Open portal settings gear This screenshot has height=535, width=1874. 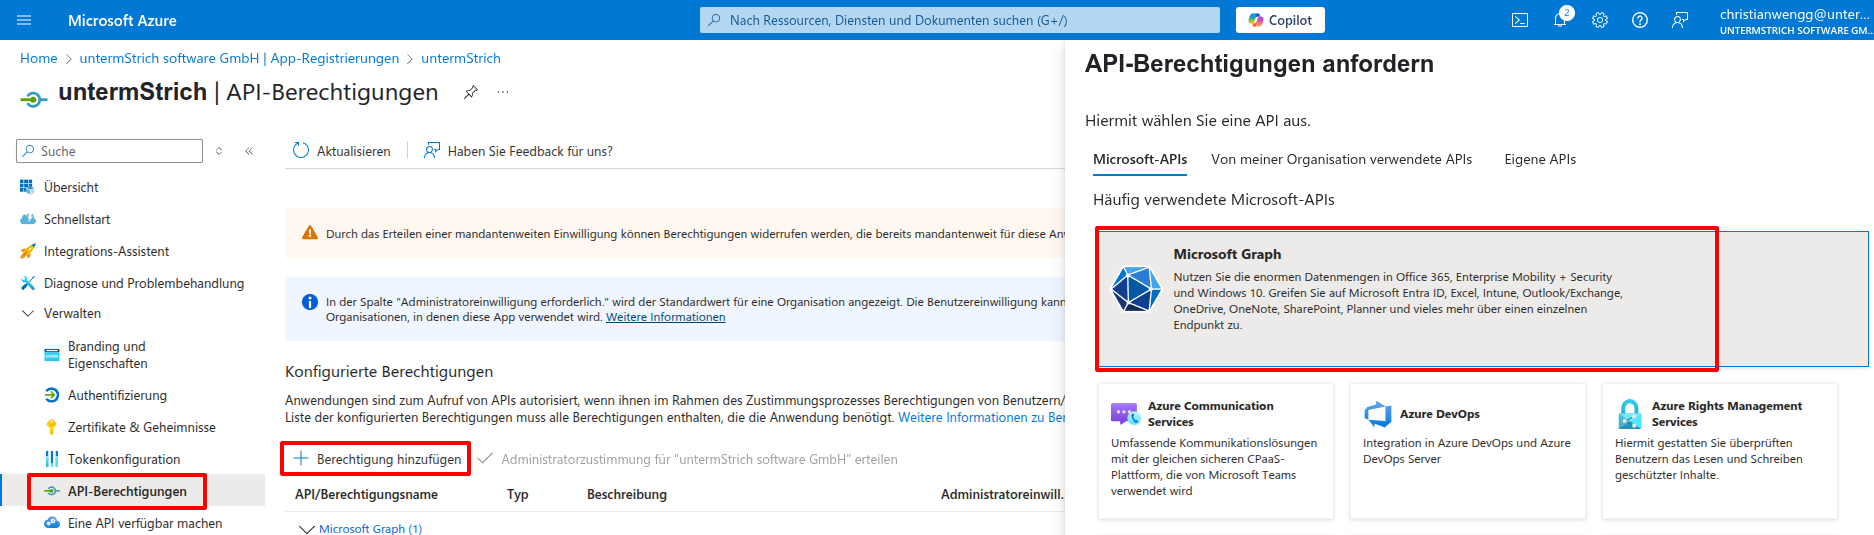[1599, 20]
